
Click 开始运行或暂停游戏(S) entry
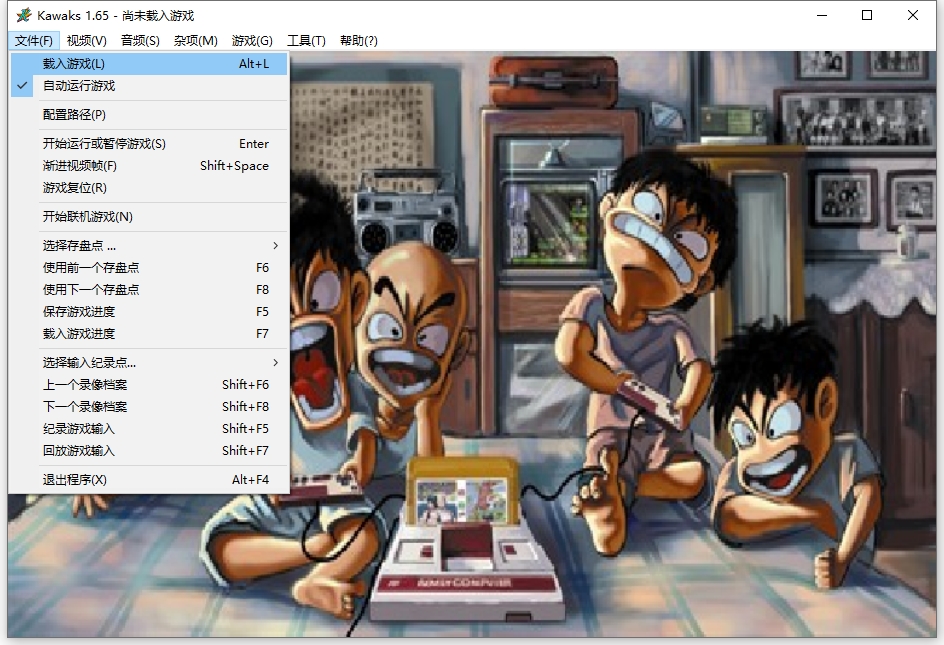149,143
